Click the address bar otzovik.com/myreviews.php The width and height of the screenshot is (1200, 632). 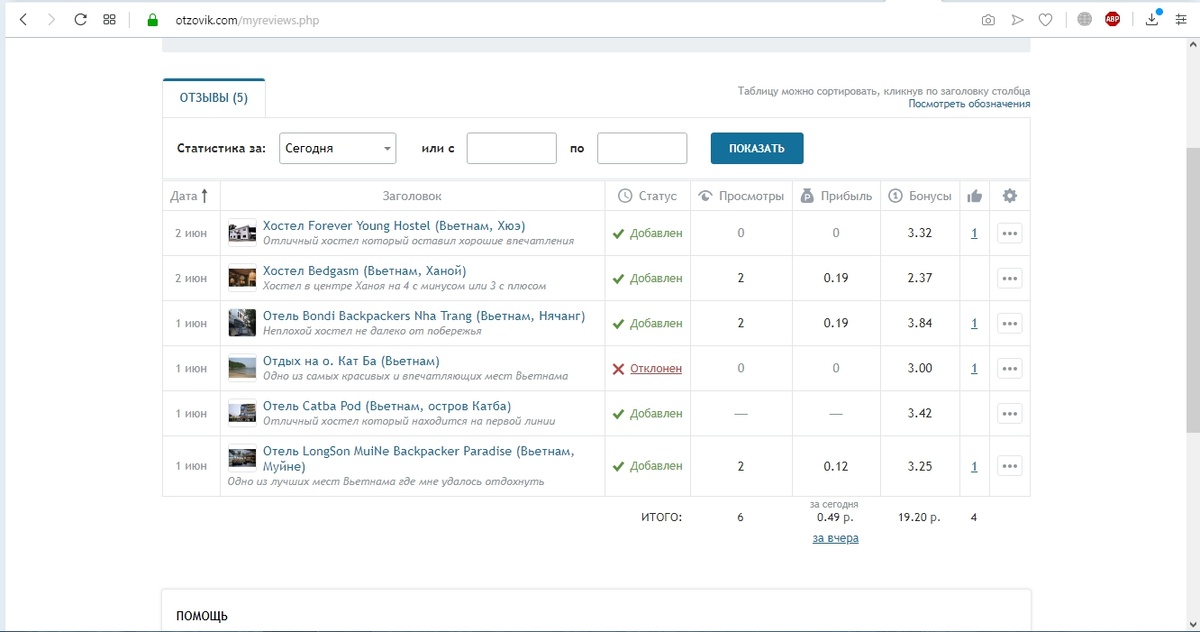click(x=247, y=20)
